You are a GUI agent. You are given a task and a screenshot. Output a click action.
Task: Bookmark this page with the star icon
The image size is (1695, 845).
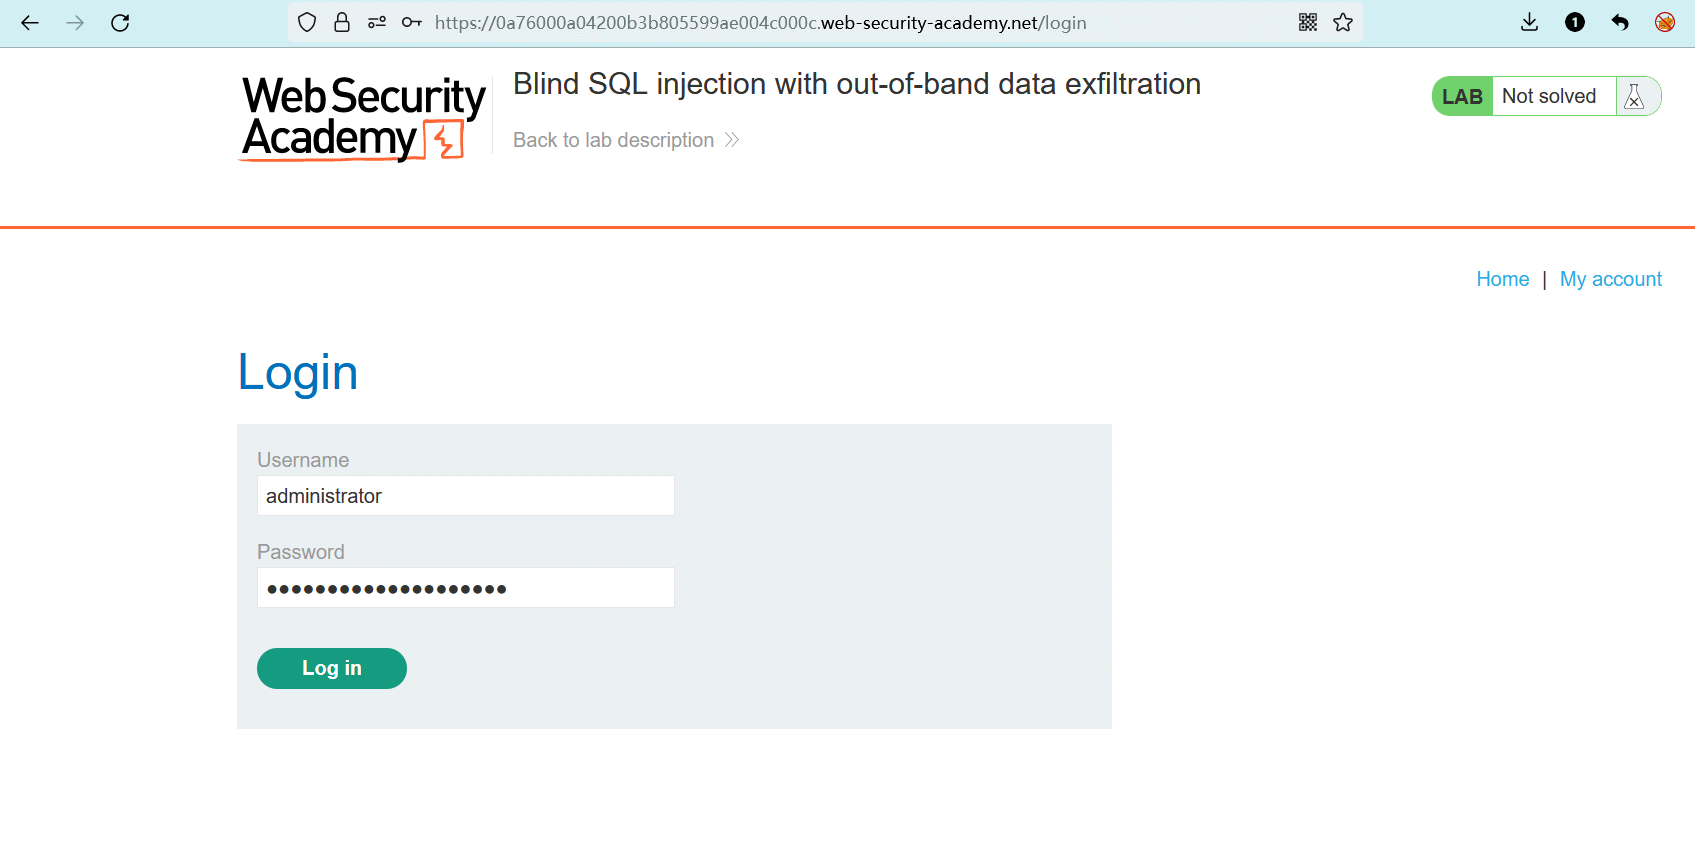pos(1343,23)
